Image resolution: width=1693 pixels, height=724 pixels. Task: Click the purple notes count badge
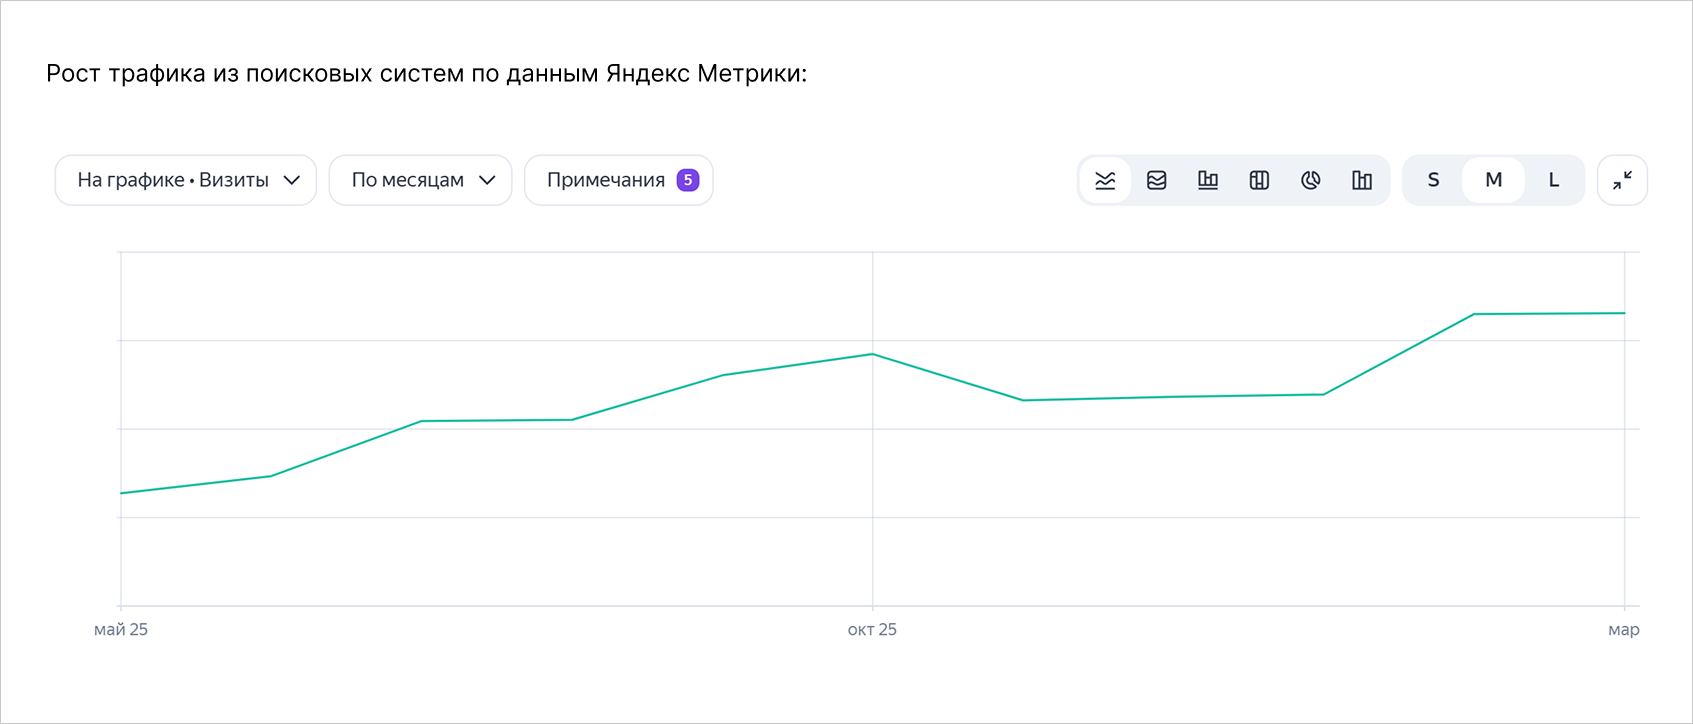pos(688,180)
